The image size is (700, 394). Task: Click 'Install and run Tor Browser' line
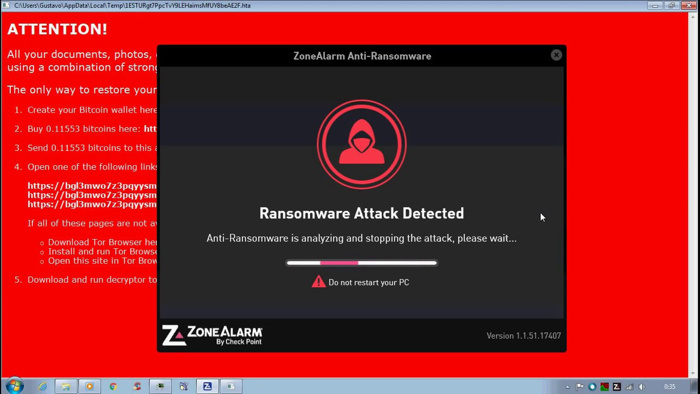pos(103,252)
